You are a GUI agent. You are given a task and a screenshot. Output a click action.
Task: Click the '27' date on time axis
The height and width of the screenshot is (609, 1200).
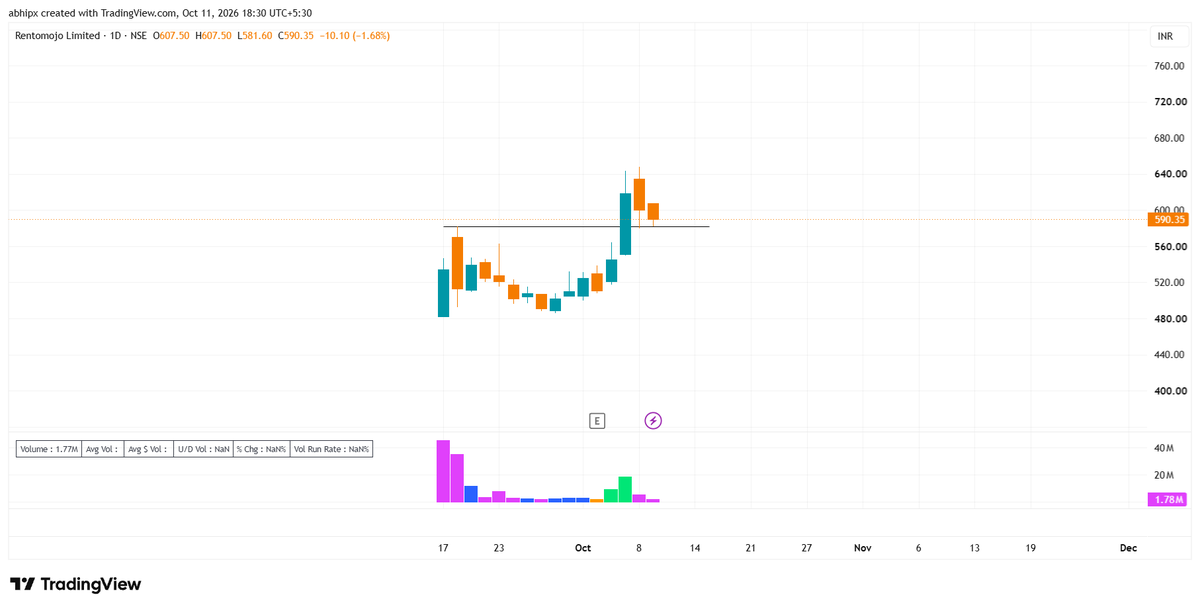pyautogui.click(x=807, y=548)
